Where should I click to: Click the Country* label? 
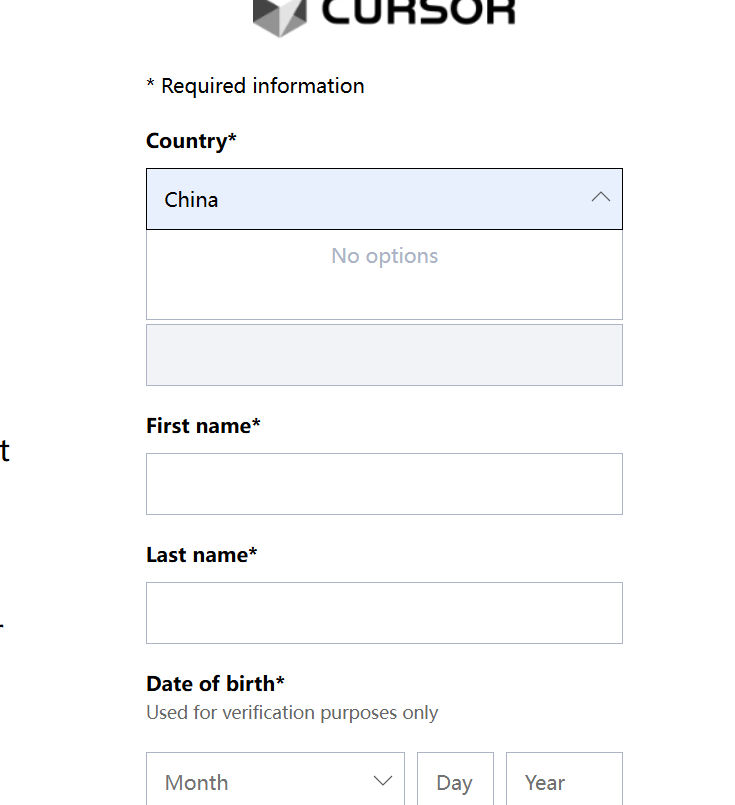coord(191,141)
